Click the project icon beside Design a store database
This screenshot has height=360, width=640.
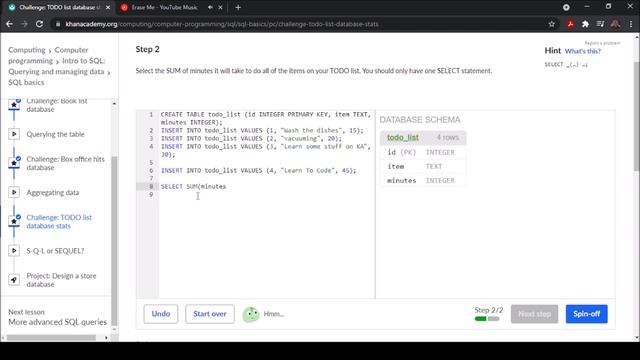click(14, 280)
